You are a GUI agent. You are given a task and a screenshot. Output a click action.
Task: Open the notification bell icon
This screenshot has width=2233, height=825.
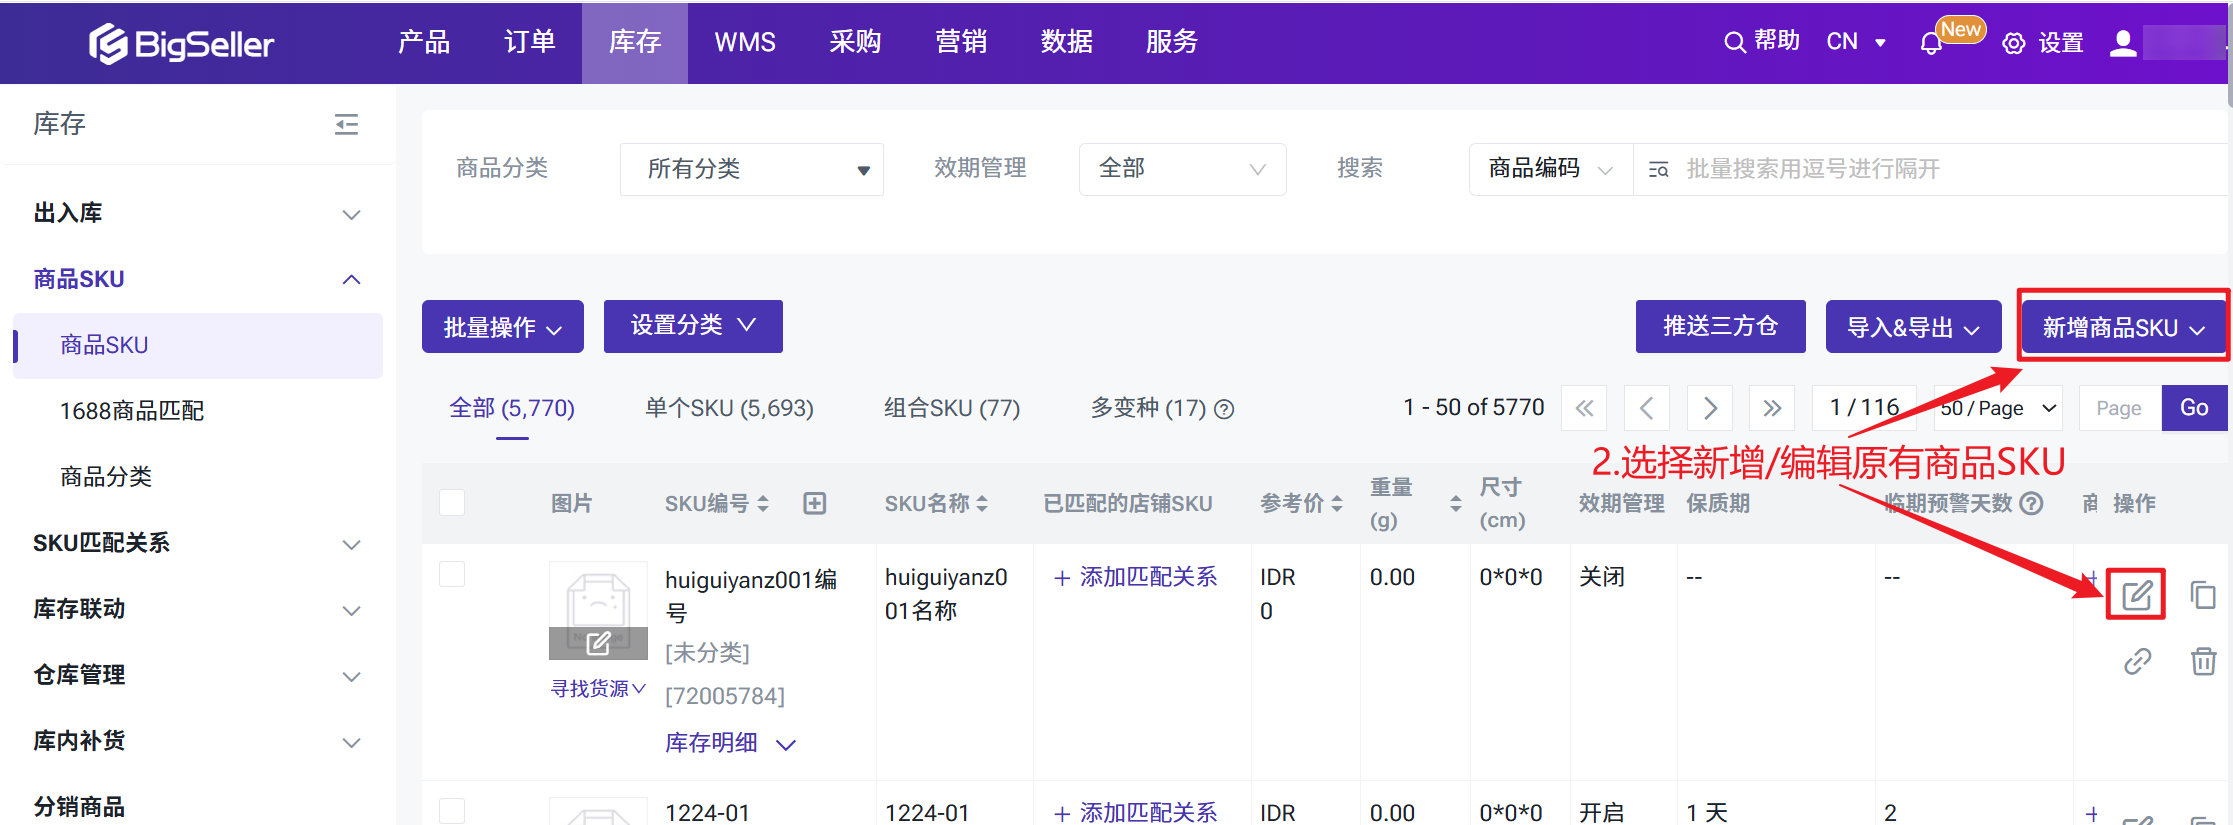click(1931, 44)
